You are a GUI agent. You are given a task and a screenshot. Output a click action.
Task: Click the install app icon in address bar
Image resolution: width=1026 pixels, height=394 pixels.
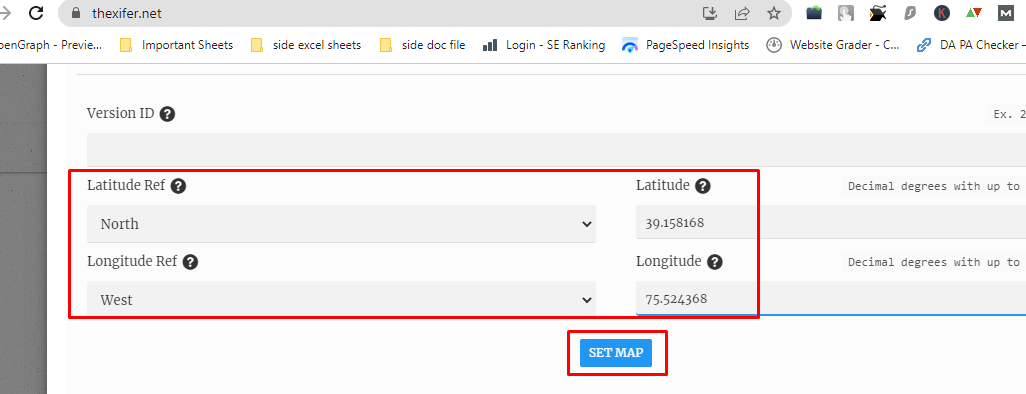click(710, 13)
